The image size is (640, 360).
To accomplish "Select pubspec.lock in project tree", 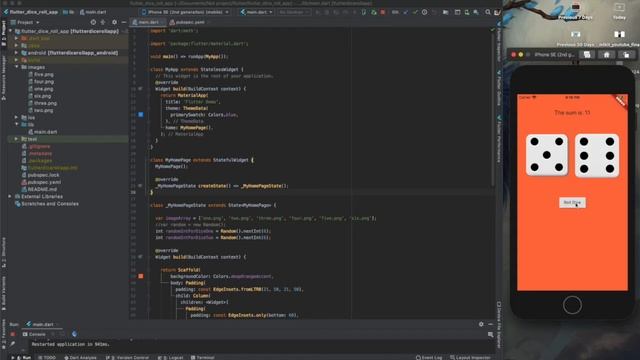I will (x=40, y=175).
